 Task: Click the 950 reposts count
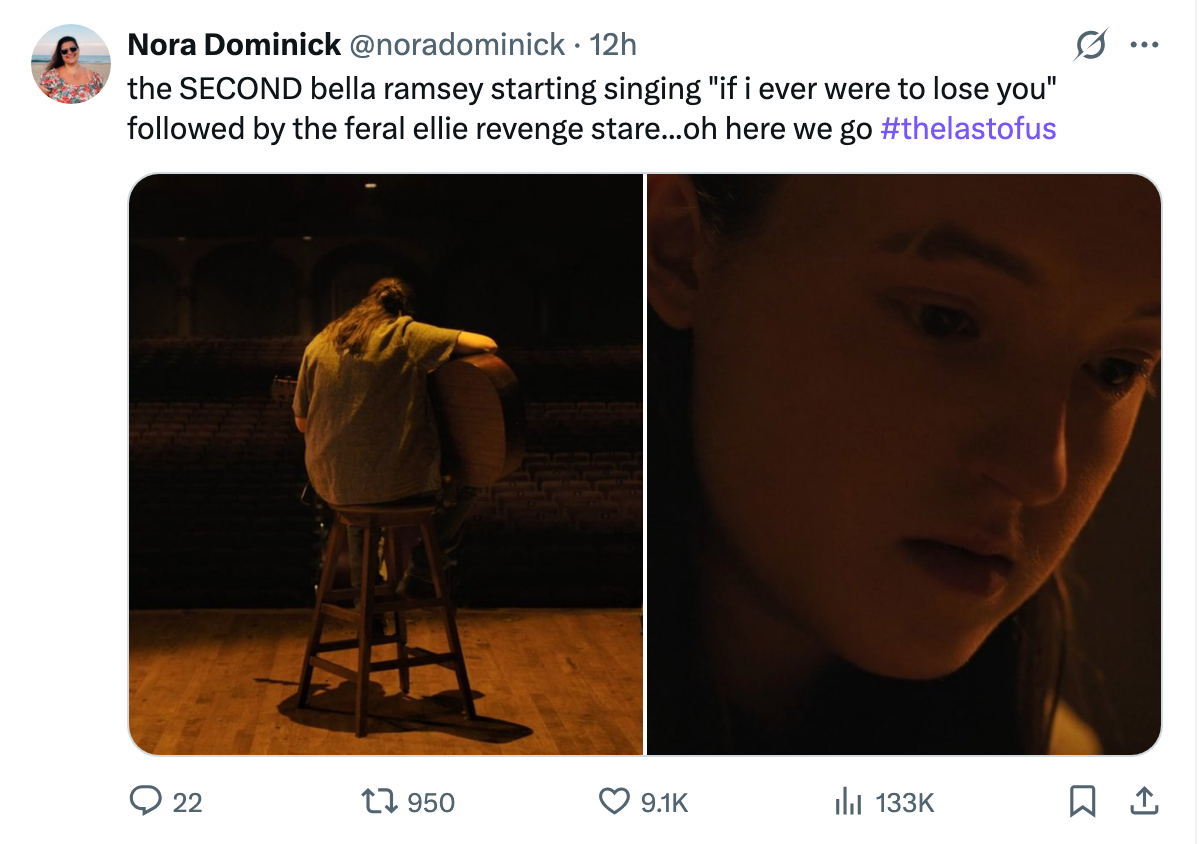click(432, 802)
